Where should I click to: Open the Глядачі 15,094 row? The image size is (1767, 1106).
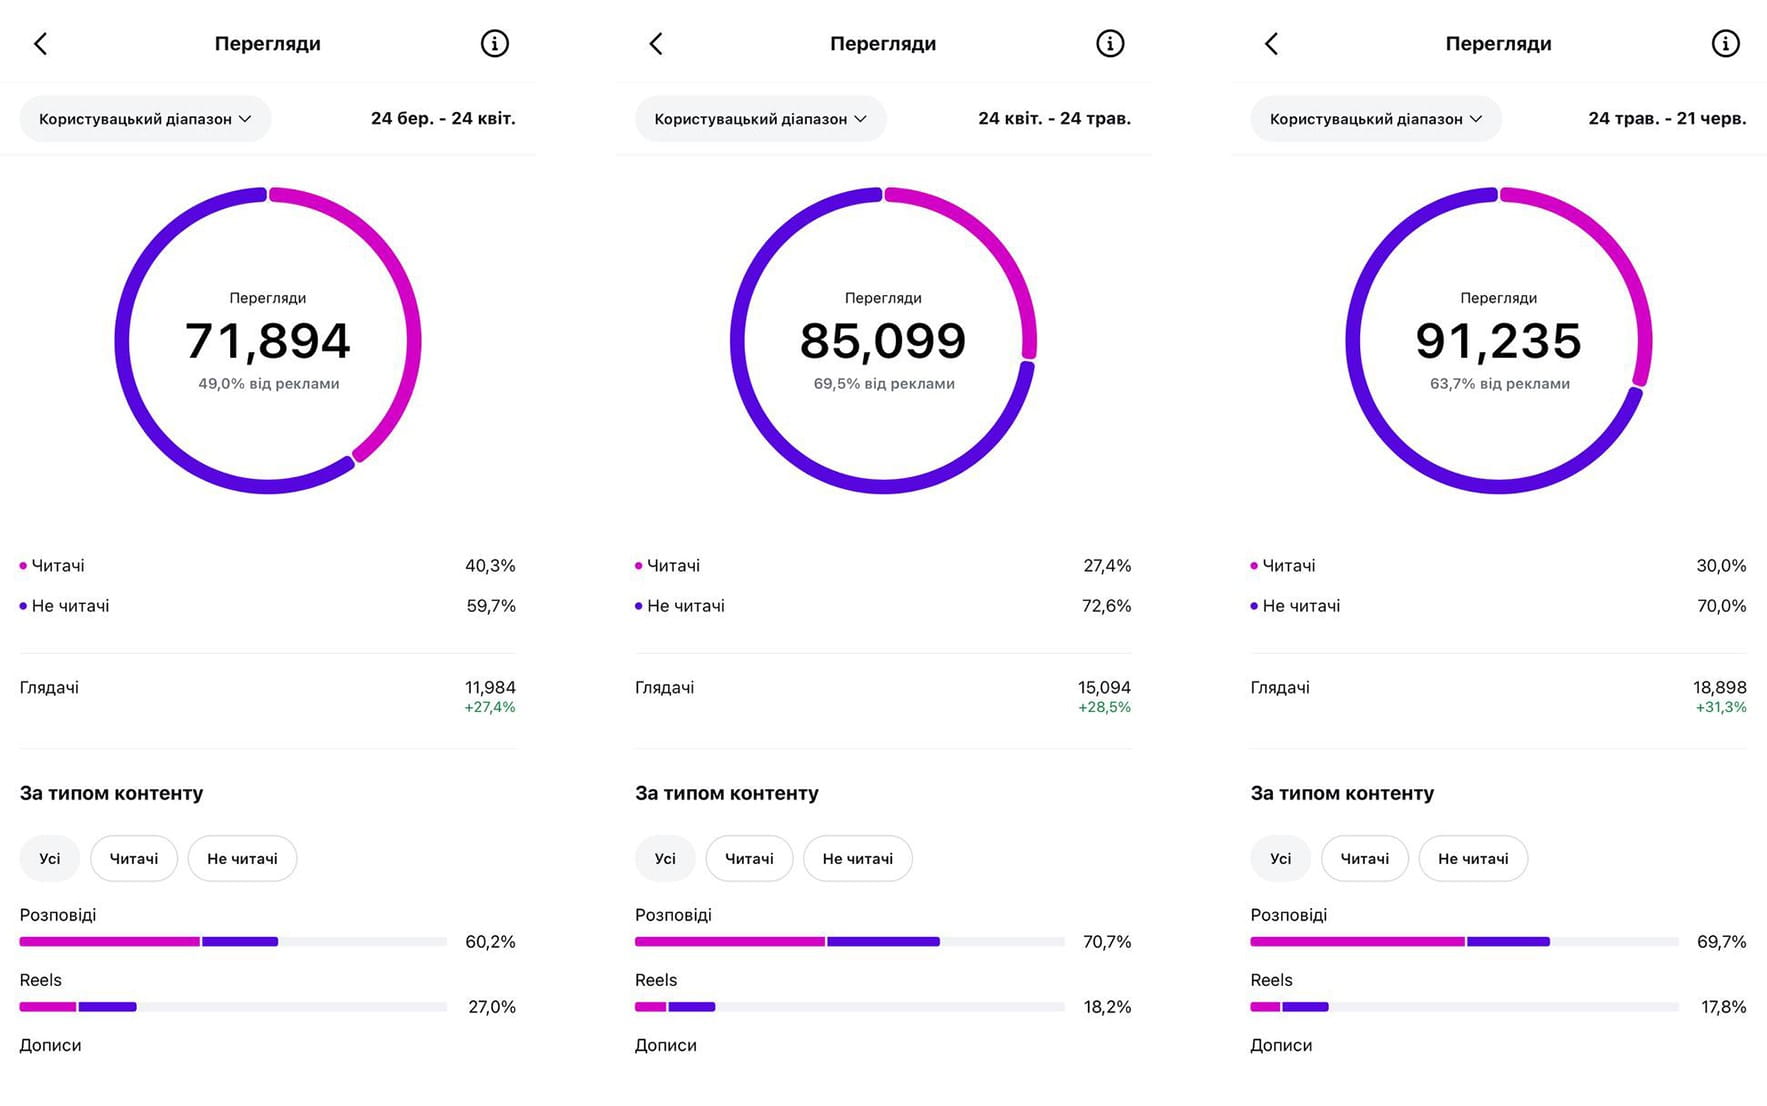point(883,696)
